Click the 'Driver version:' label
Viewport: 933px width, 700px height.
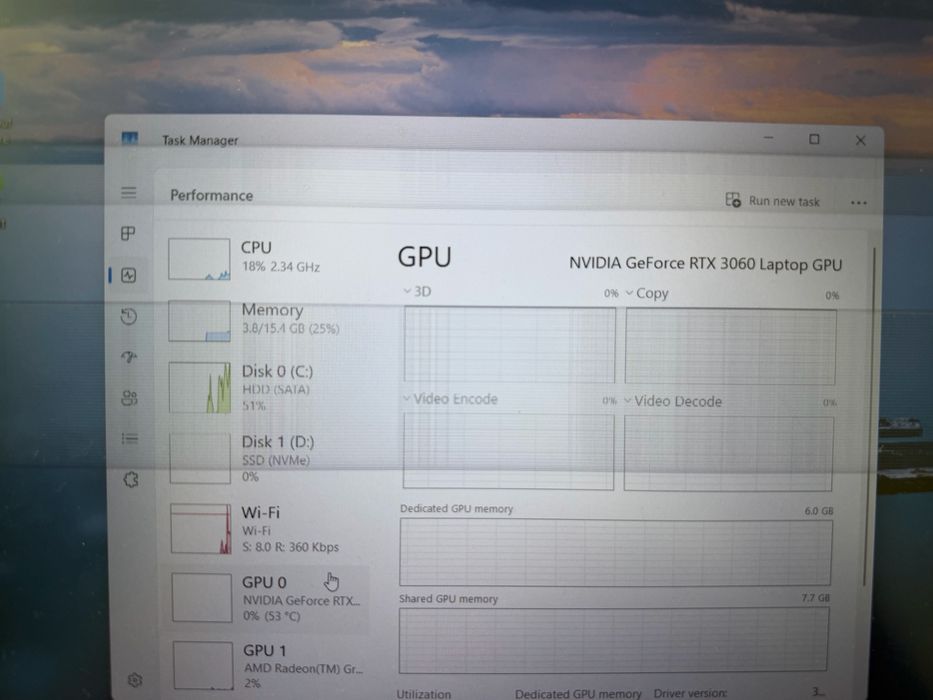(x=690, y=693)
